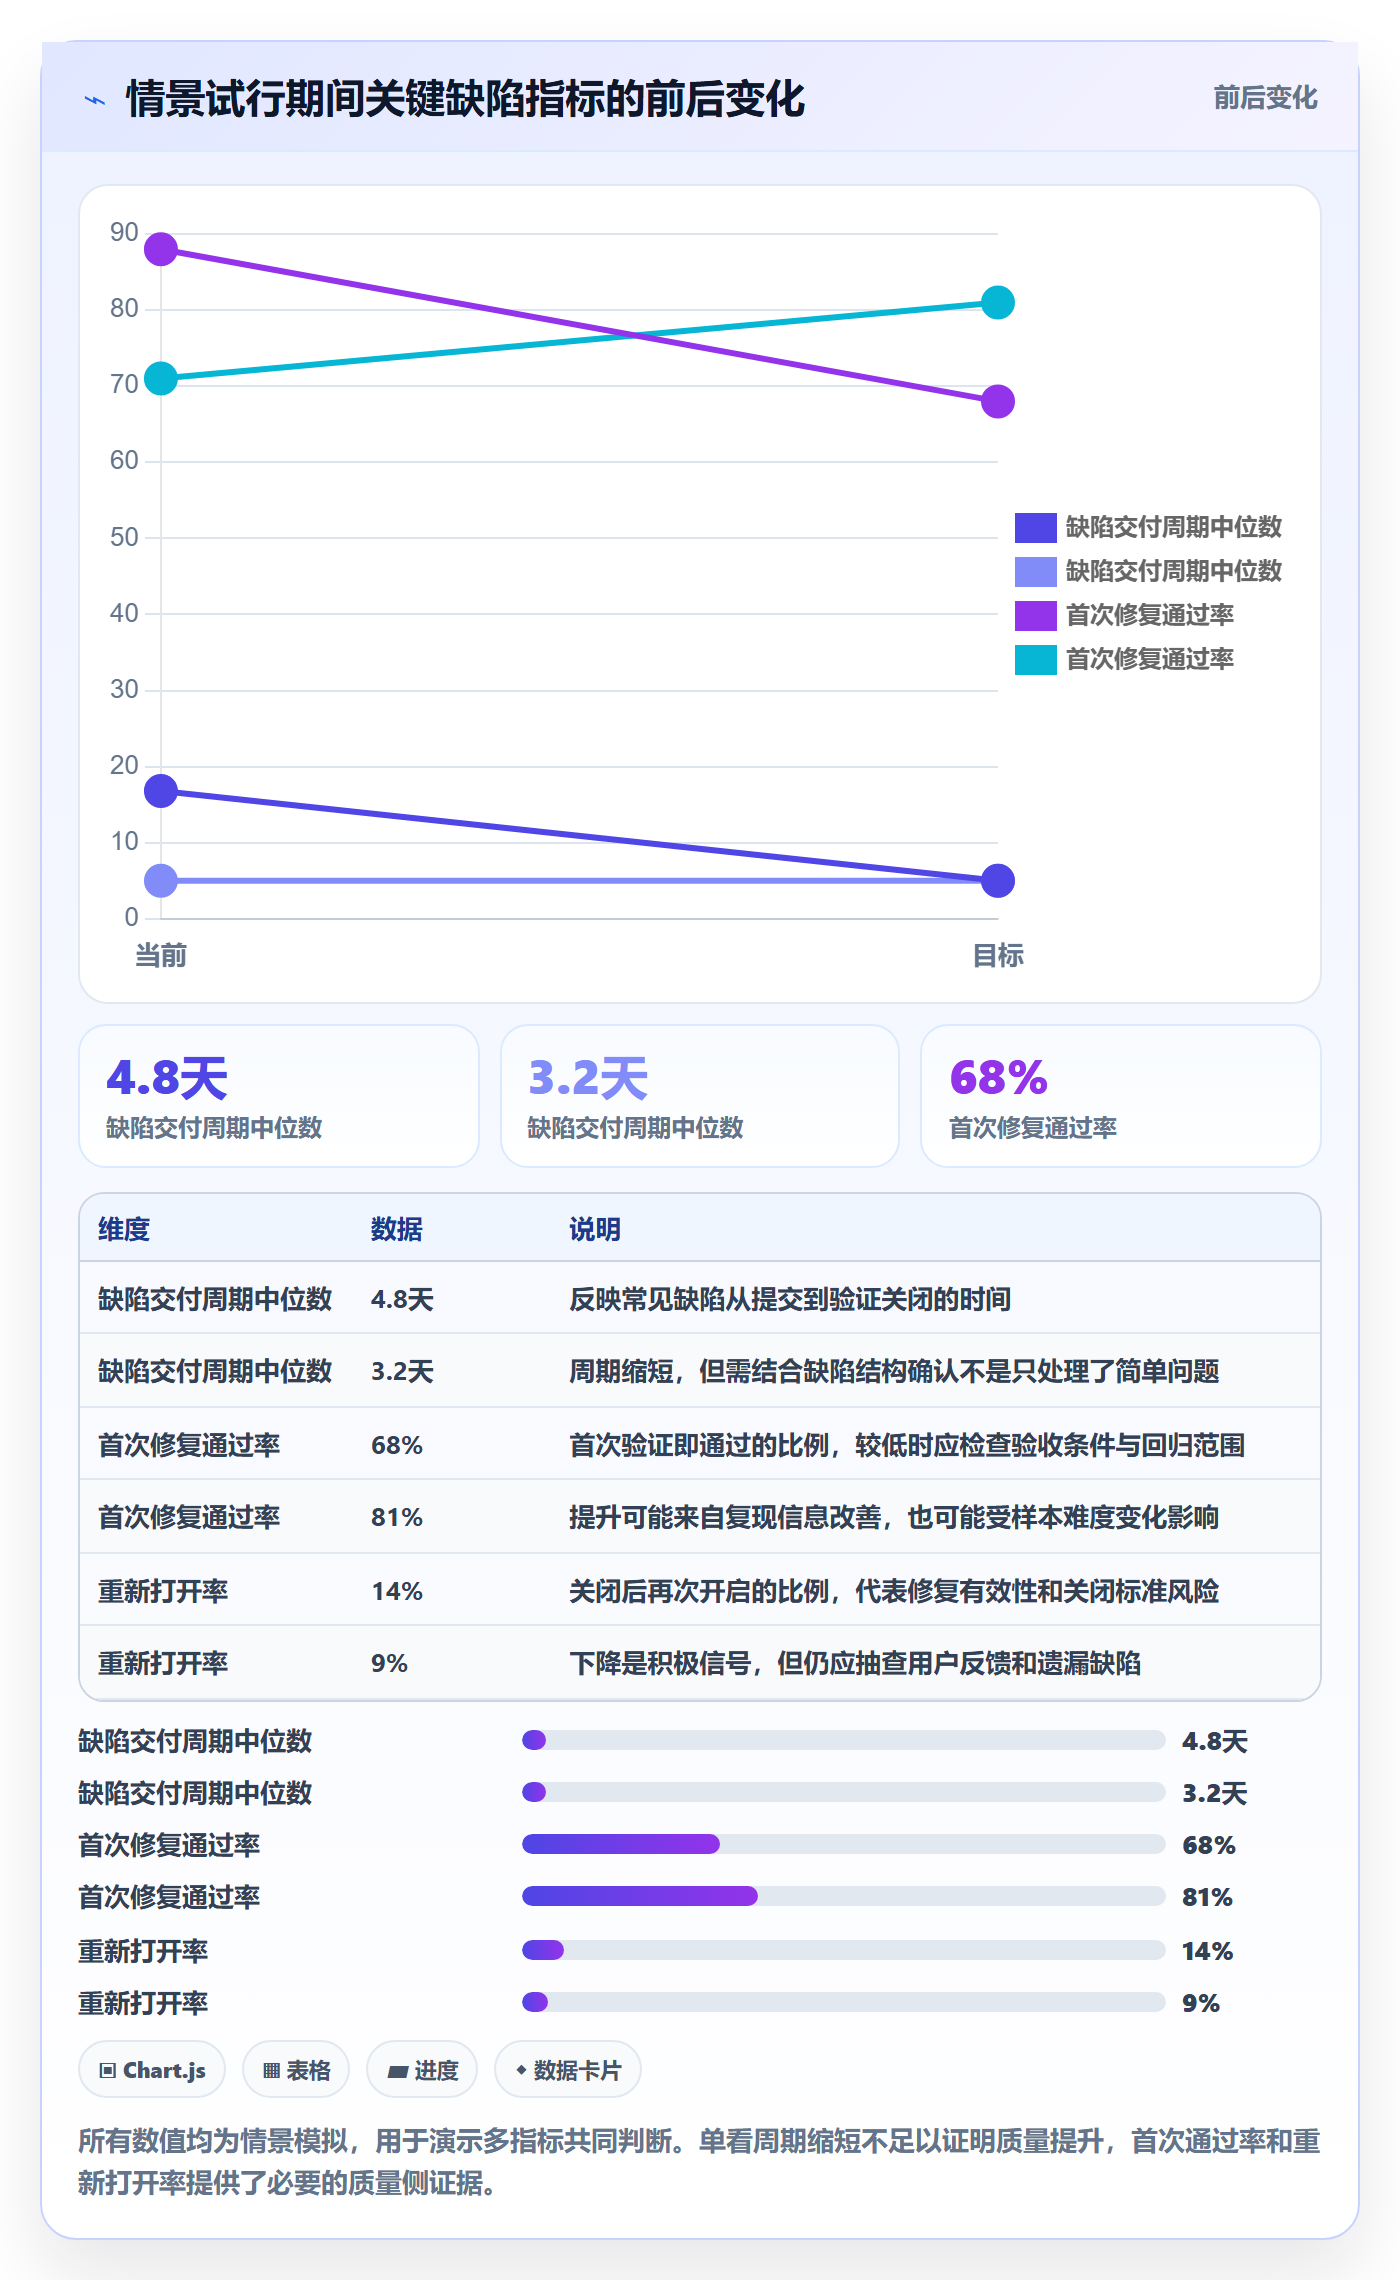The width and height of the screenshot is (1400, 2280).
Task: Click the 当前 x-axis label
Action: [161, 955]
